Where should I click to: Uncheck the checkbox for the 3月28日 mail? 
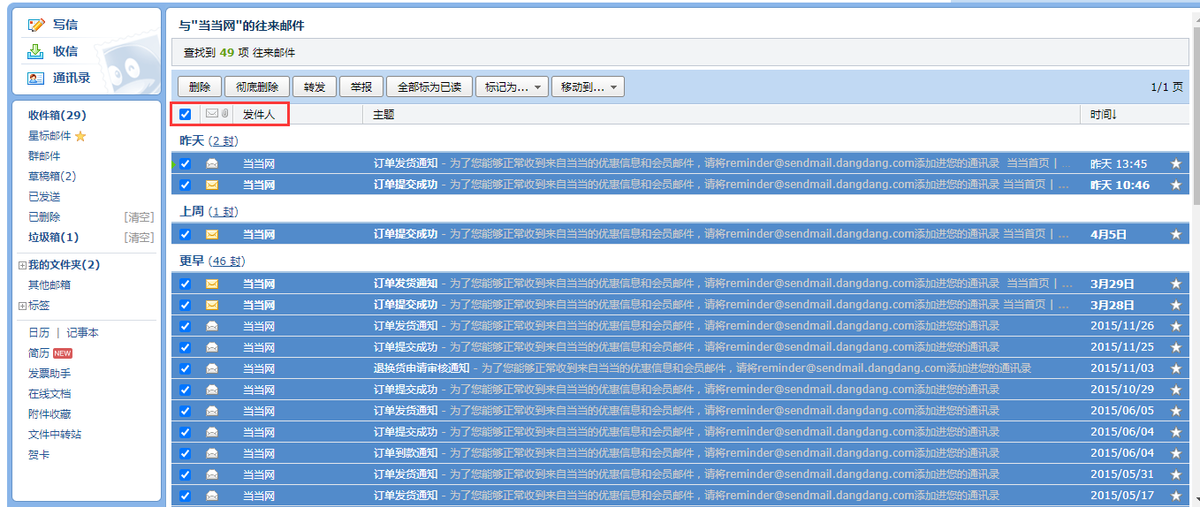(185, 305)
